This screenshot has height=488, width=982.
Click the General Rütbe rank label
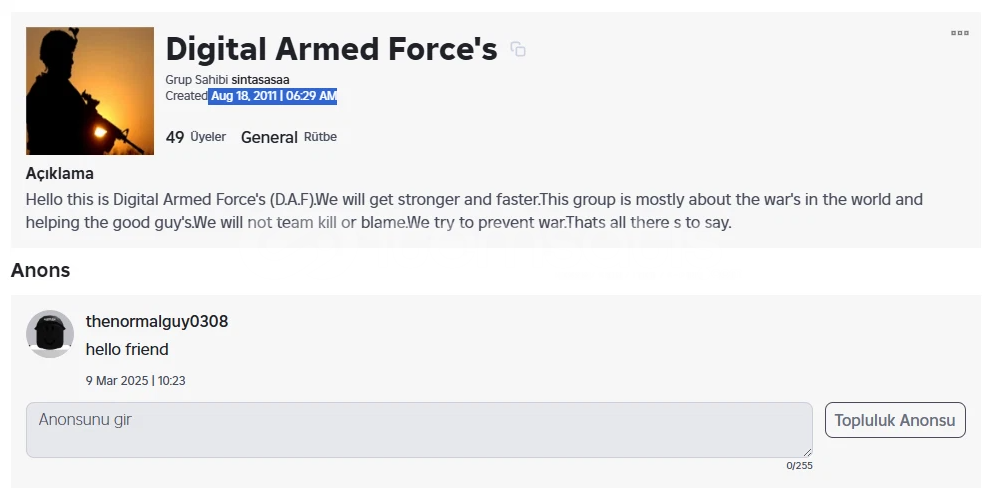tap(289, 137)
